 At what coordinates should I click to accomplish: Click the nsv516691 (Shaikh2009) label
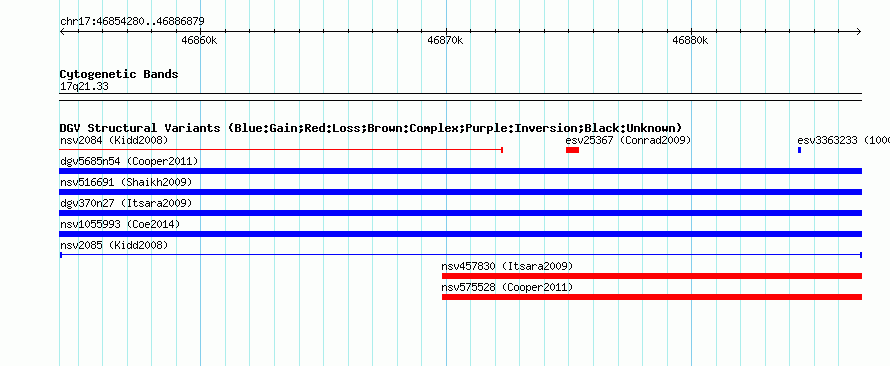coord(126,183)
